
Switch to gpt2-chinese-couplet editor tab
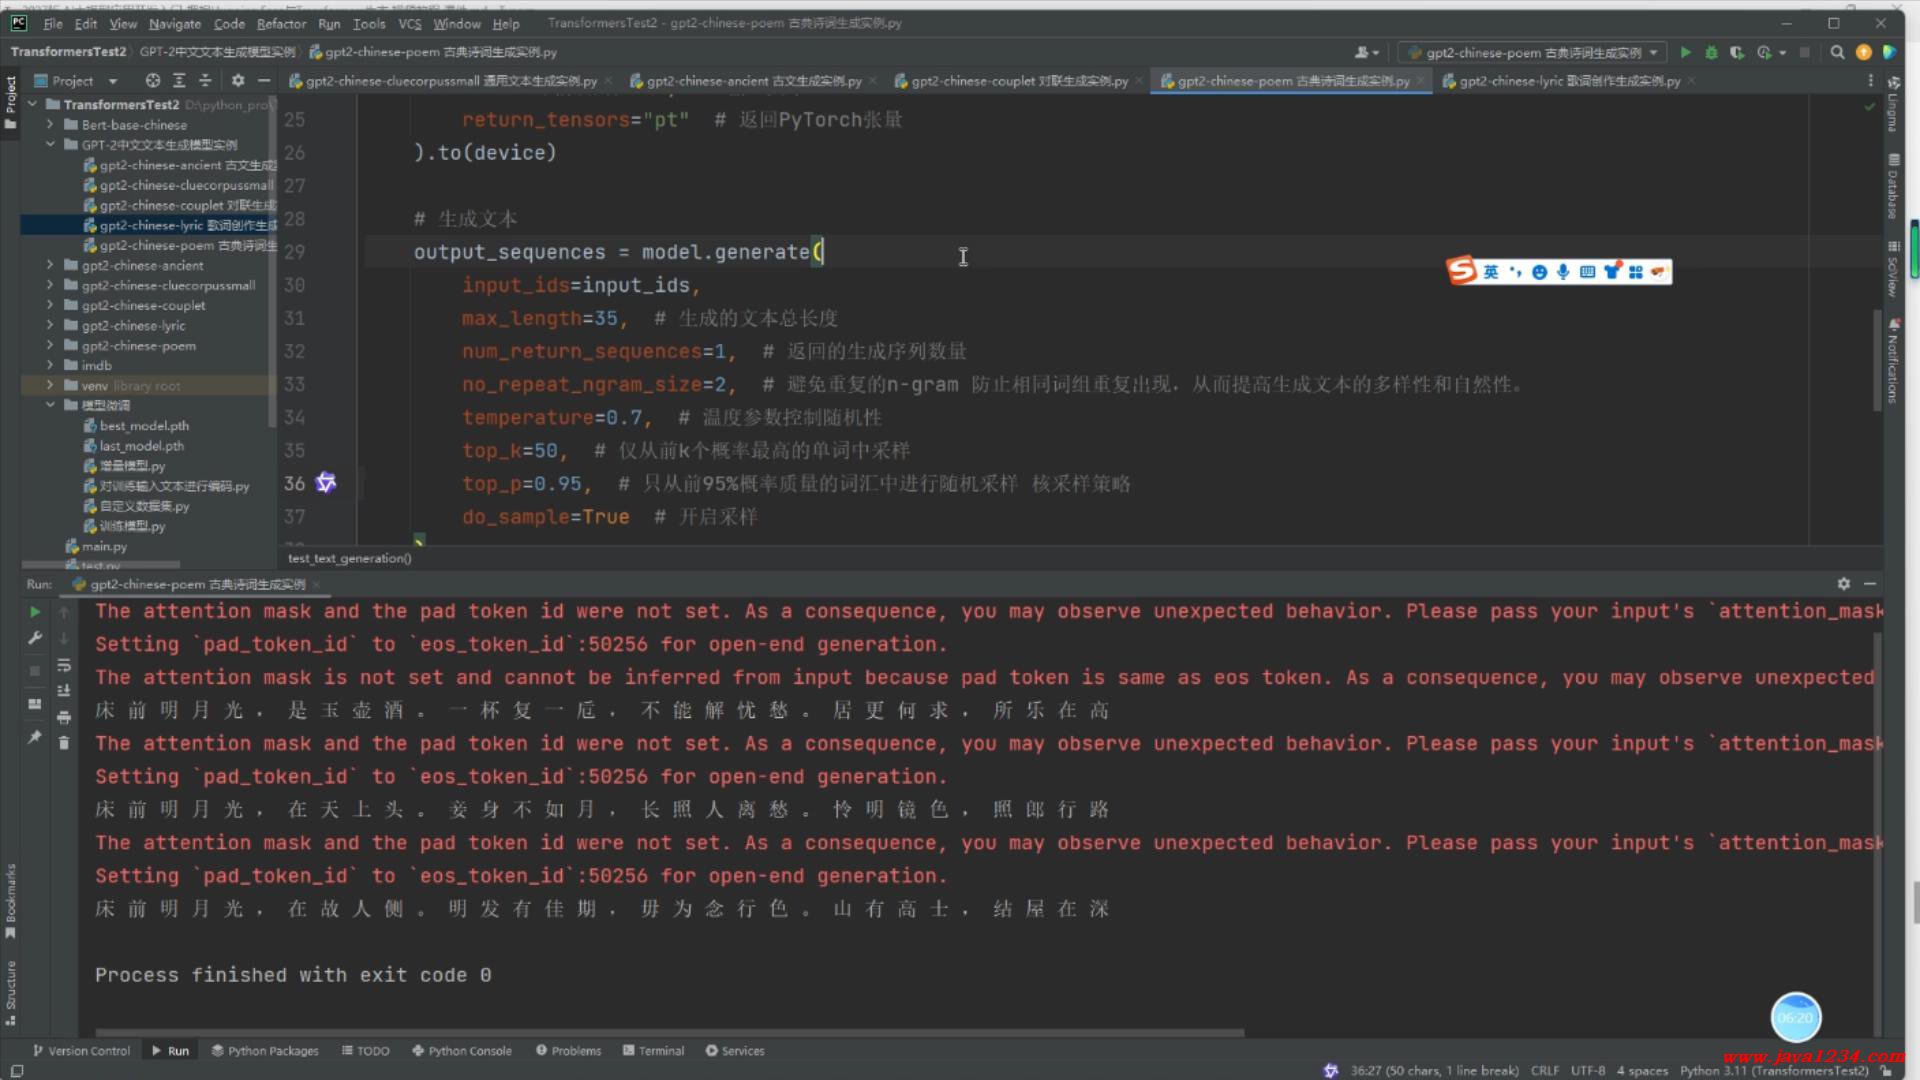[1018, 81]
